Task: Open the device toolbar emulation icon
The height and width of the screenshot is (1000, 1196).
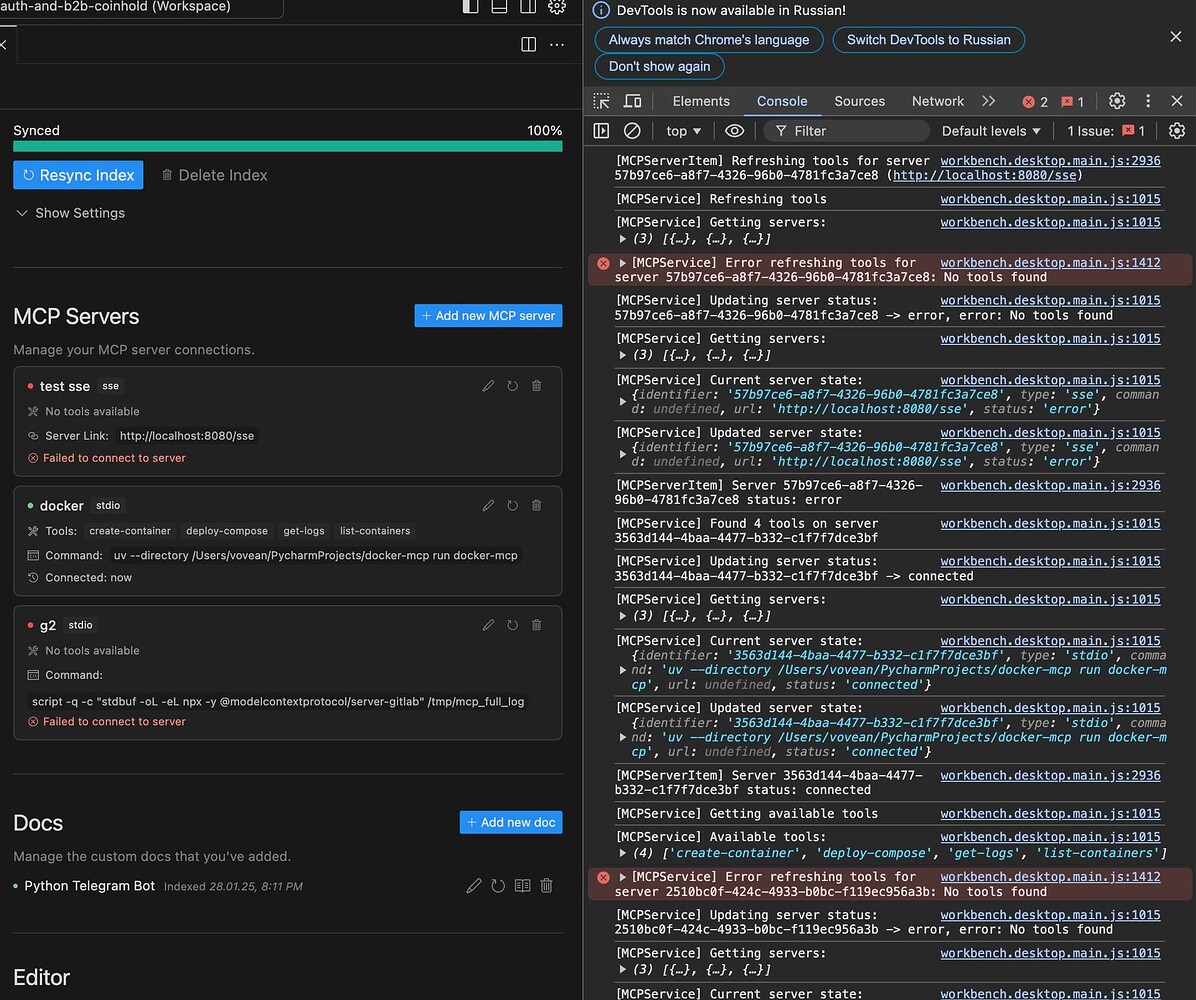Action: click(633, 100)
